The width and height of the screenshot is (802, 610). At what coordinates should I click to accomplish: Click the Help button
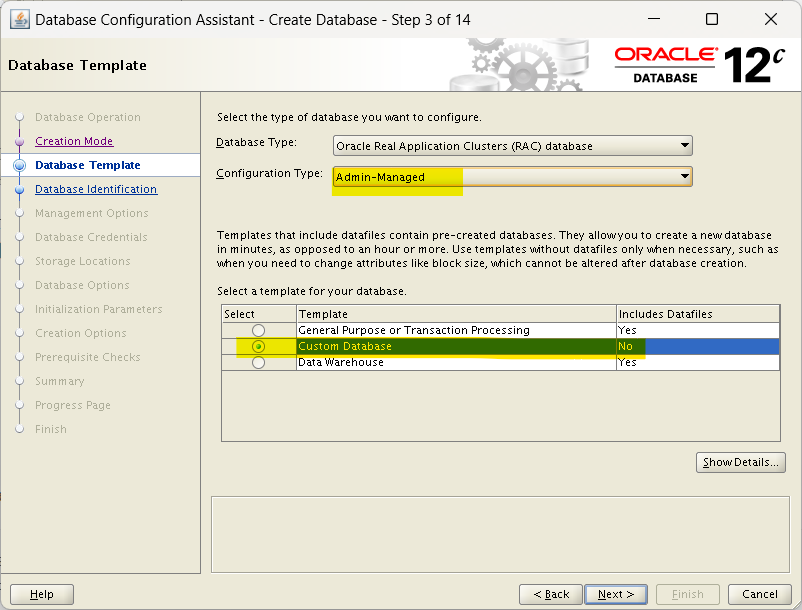[42, 594]
